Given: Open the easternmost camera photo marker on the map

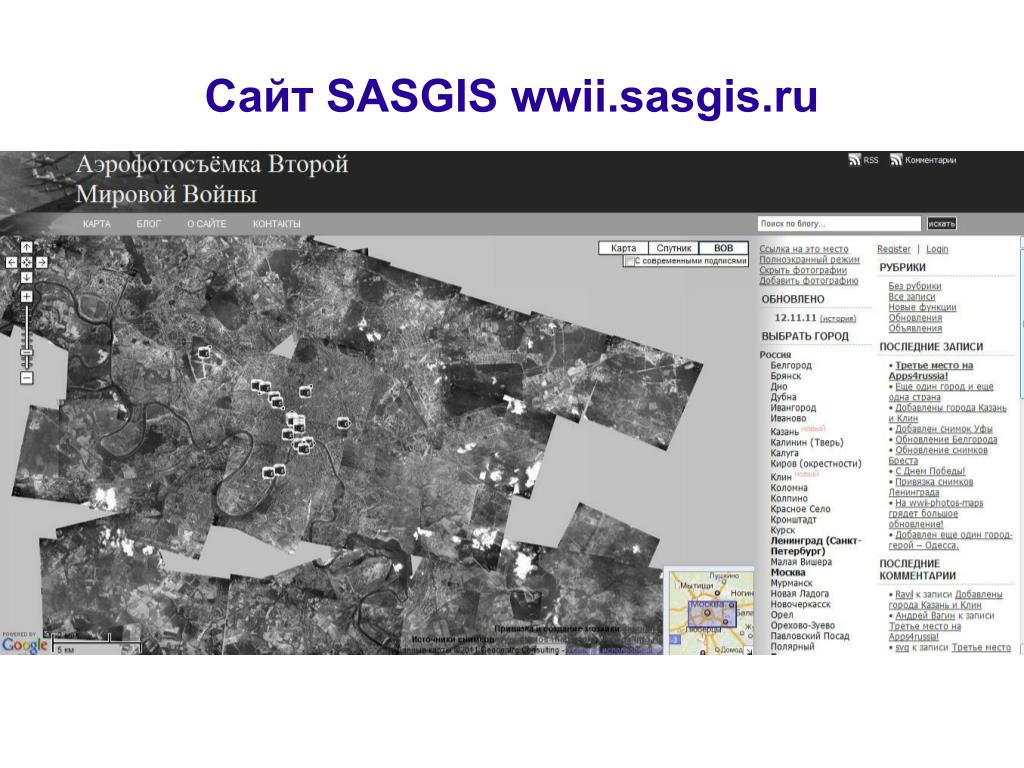Looking at the screenshot, I should [x=343, y=424].
